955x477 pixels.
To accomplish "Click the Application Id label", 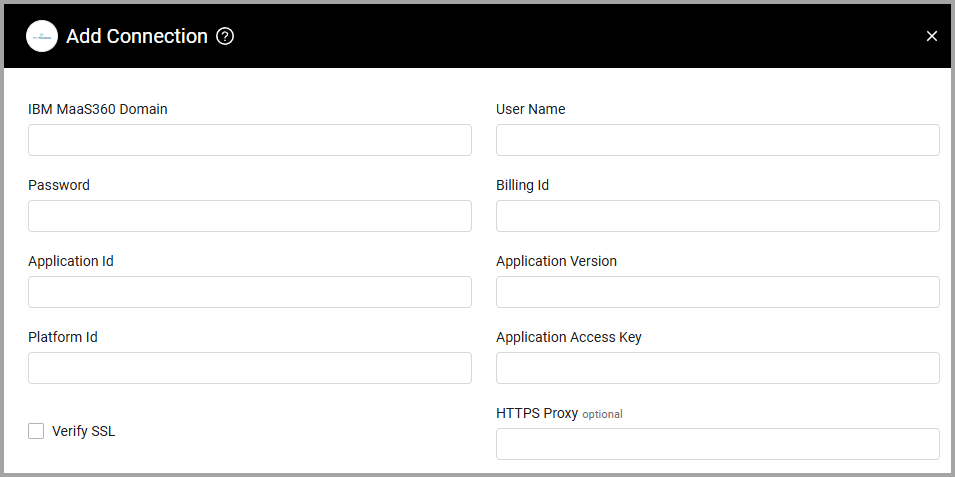I will (71, 261).
